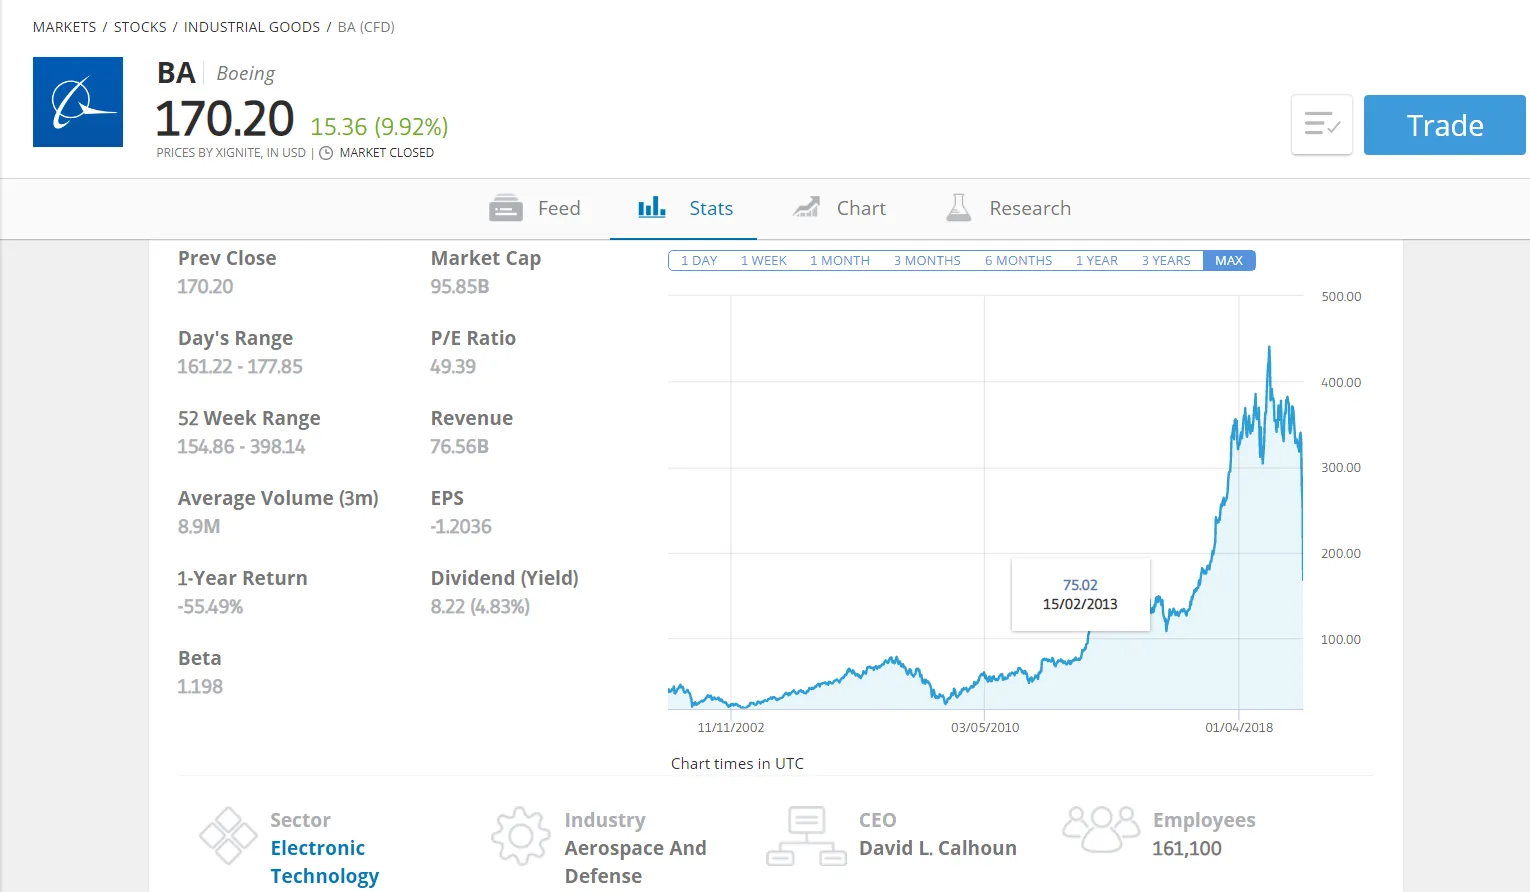Click the Employees people icon

pos(1101,829)
